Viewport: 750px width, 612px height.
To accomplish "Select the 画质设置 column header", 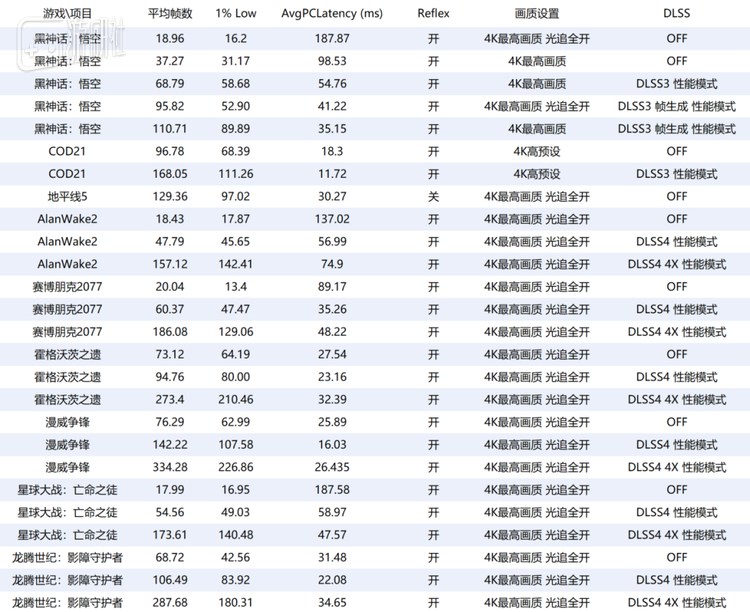I will coord(537,15).
